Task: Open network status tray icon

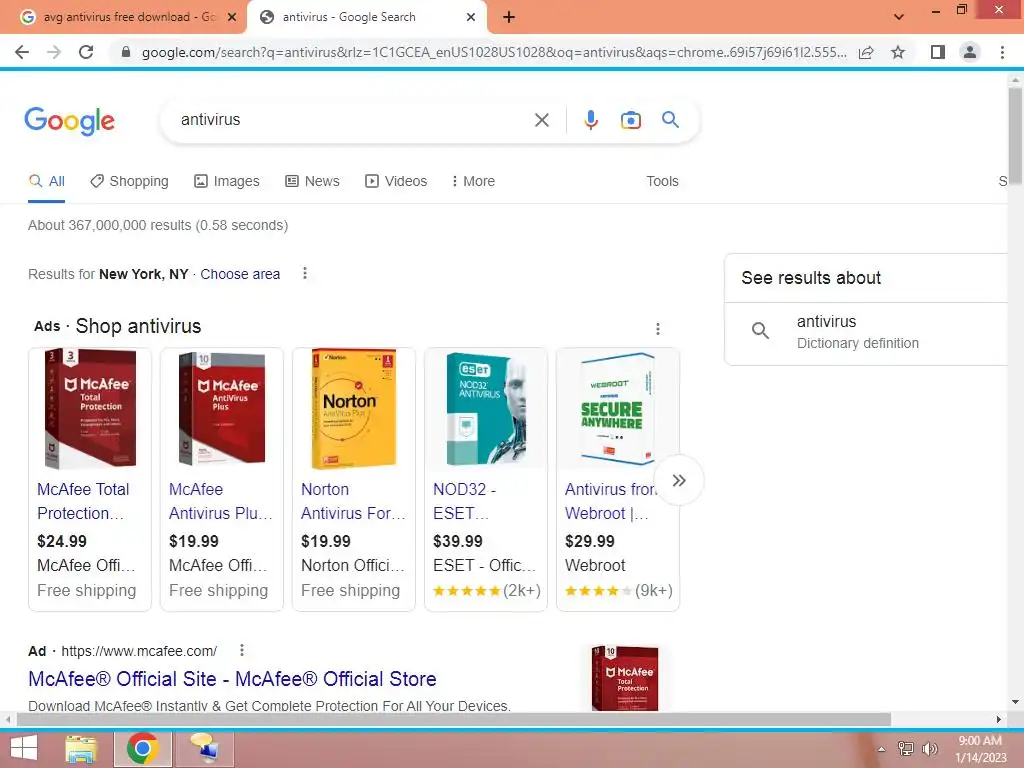Action: click(x=905, y=748)
